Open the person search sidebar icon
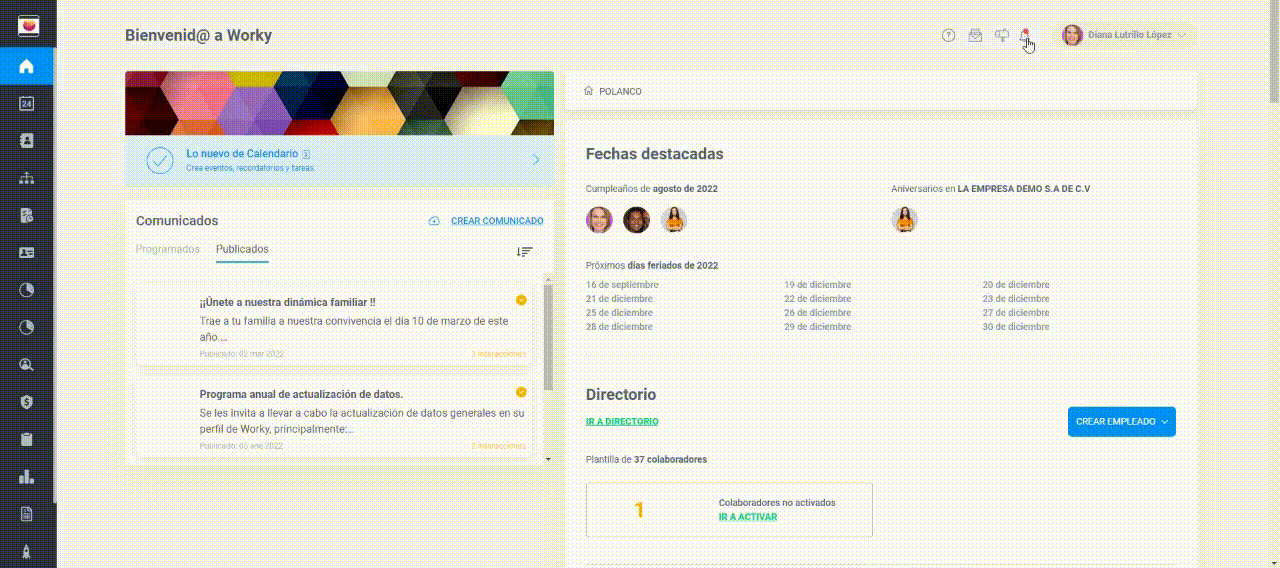The height and width of the screenshot is (568, 1280). (27, 364)
